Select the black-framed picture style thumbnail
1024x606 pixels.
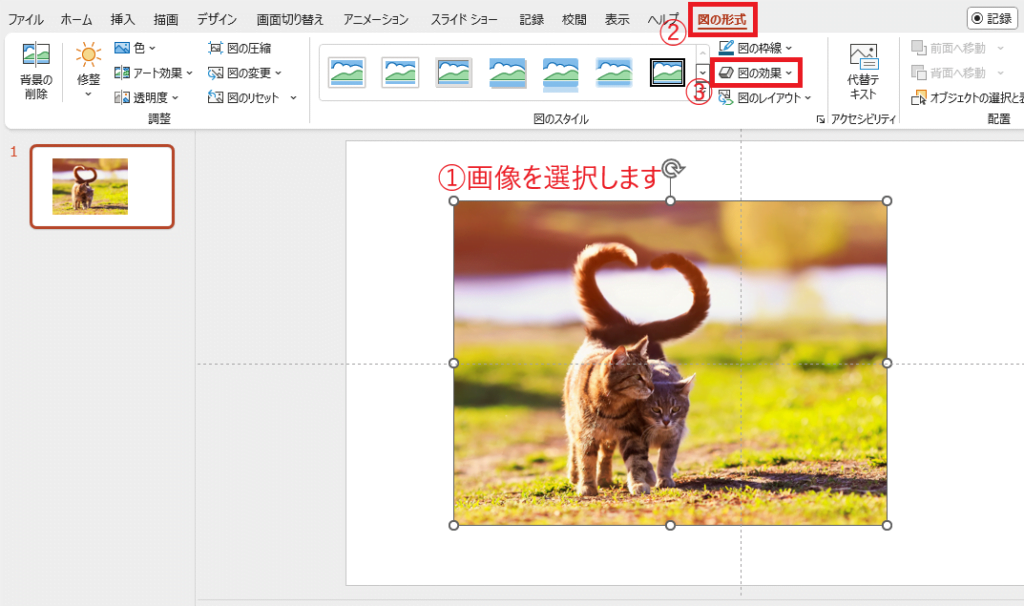pyautogui.click(x=667, y=72)
